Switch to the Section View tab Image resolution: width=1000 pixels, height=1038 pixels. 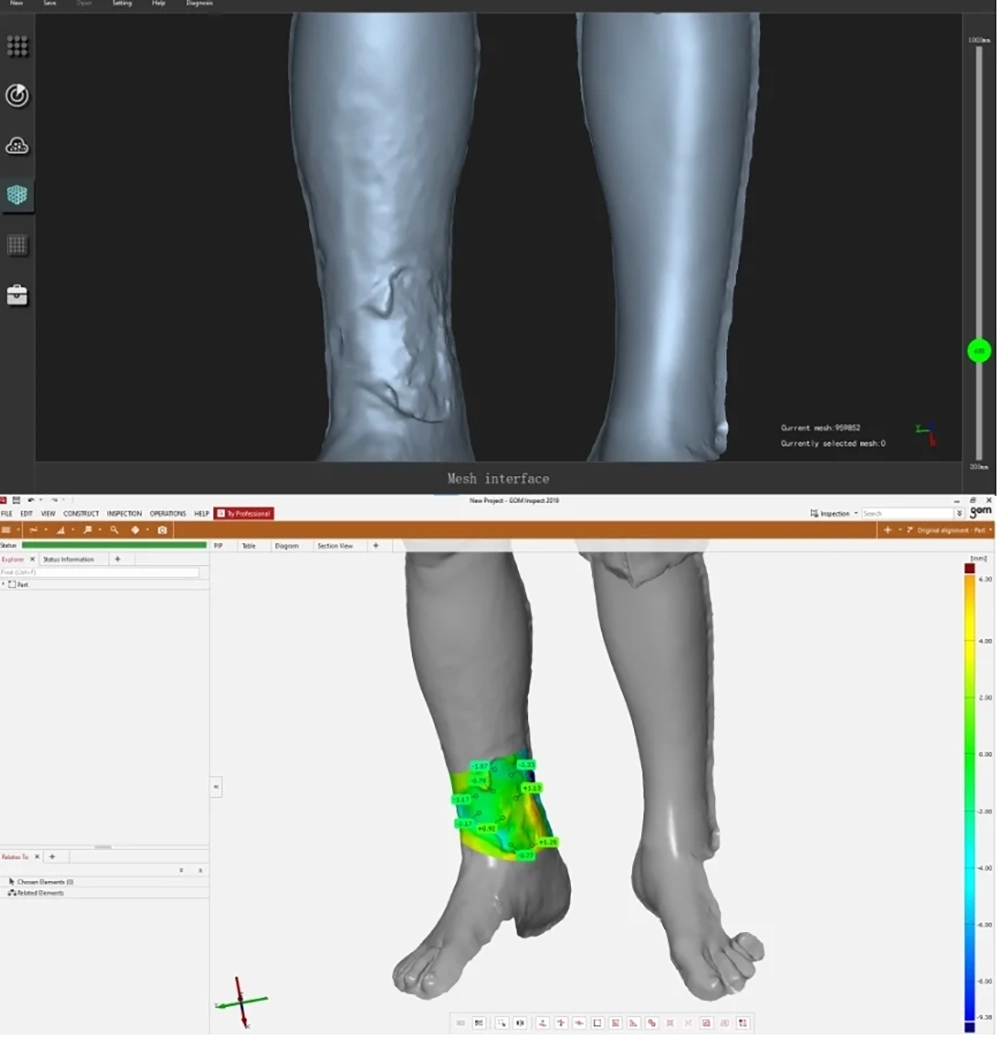pos(335,546)
